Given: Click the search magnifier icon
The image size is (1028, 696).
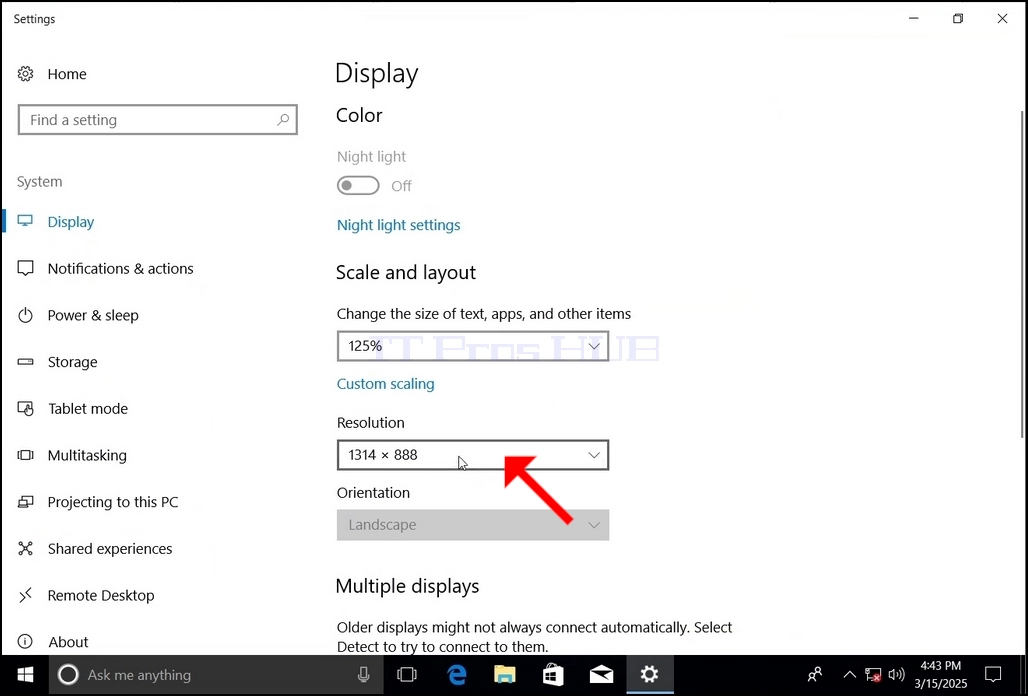Looking at the screenshot, I should pos(283,120).
